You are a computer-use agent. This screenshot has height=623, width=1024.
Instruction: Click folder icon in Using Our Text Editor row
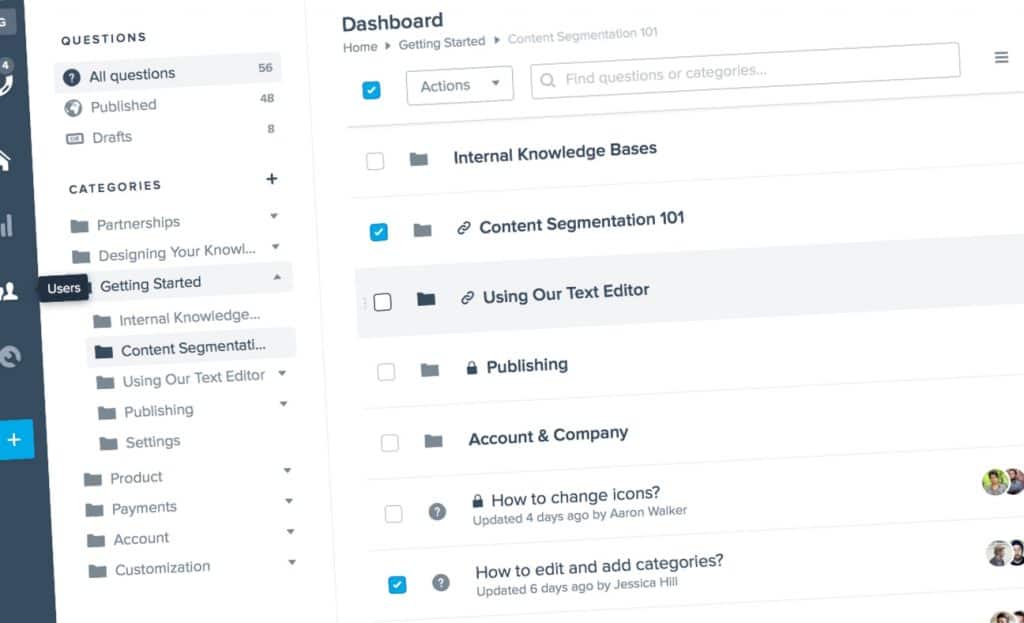click(426, 299)
